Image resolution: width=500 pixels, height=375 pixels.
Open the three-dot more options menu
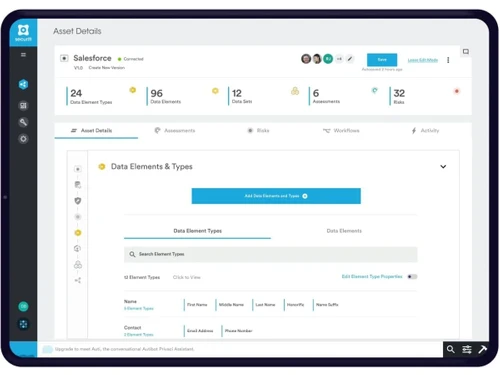coord(448,60)
